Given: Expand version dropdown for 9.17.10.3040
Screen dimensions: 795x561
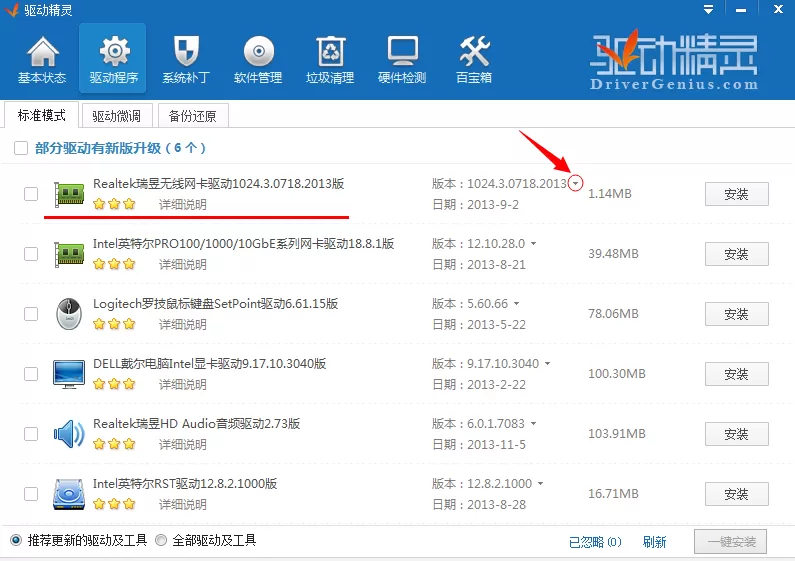Looking at the screenshot, I should point(548,363).
